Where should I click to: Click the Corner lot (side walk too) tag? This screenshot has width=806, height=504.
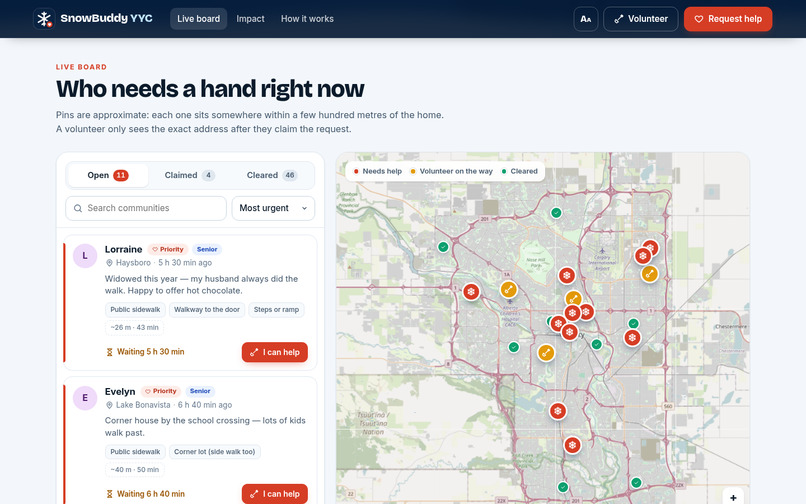click(214, 452)
